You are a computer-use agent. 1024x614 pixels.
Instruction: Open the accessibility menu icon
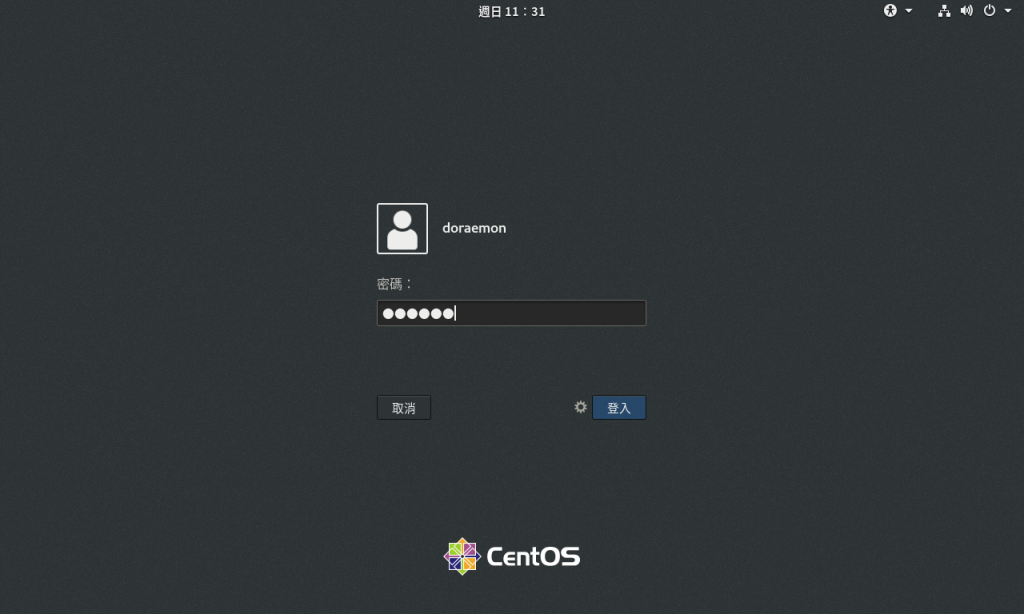coord(890,10)
